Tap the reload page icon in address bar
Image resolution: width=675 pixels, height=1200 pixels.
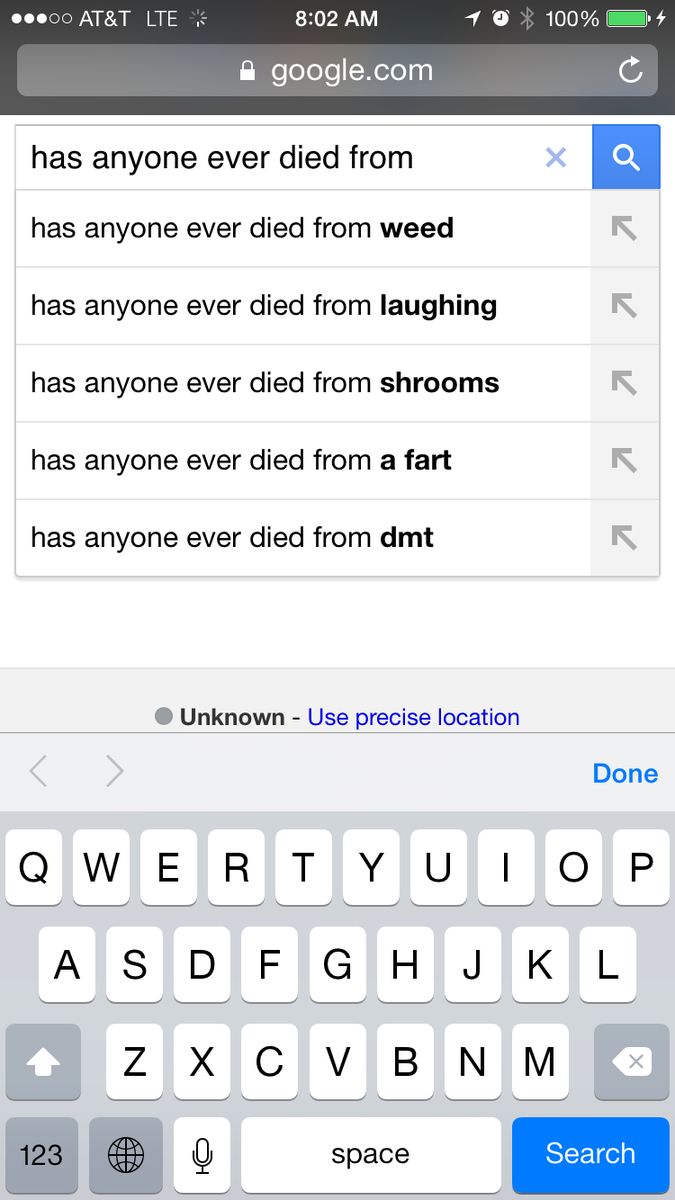coord(630,70)
